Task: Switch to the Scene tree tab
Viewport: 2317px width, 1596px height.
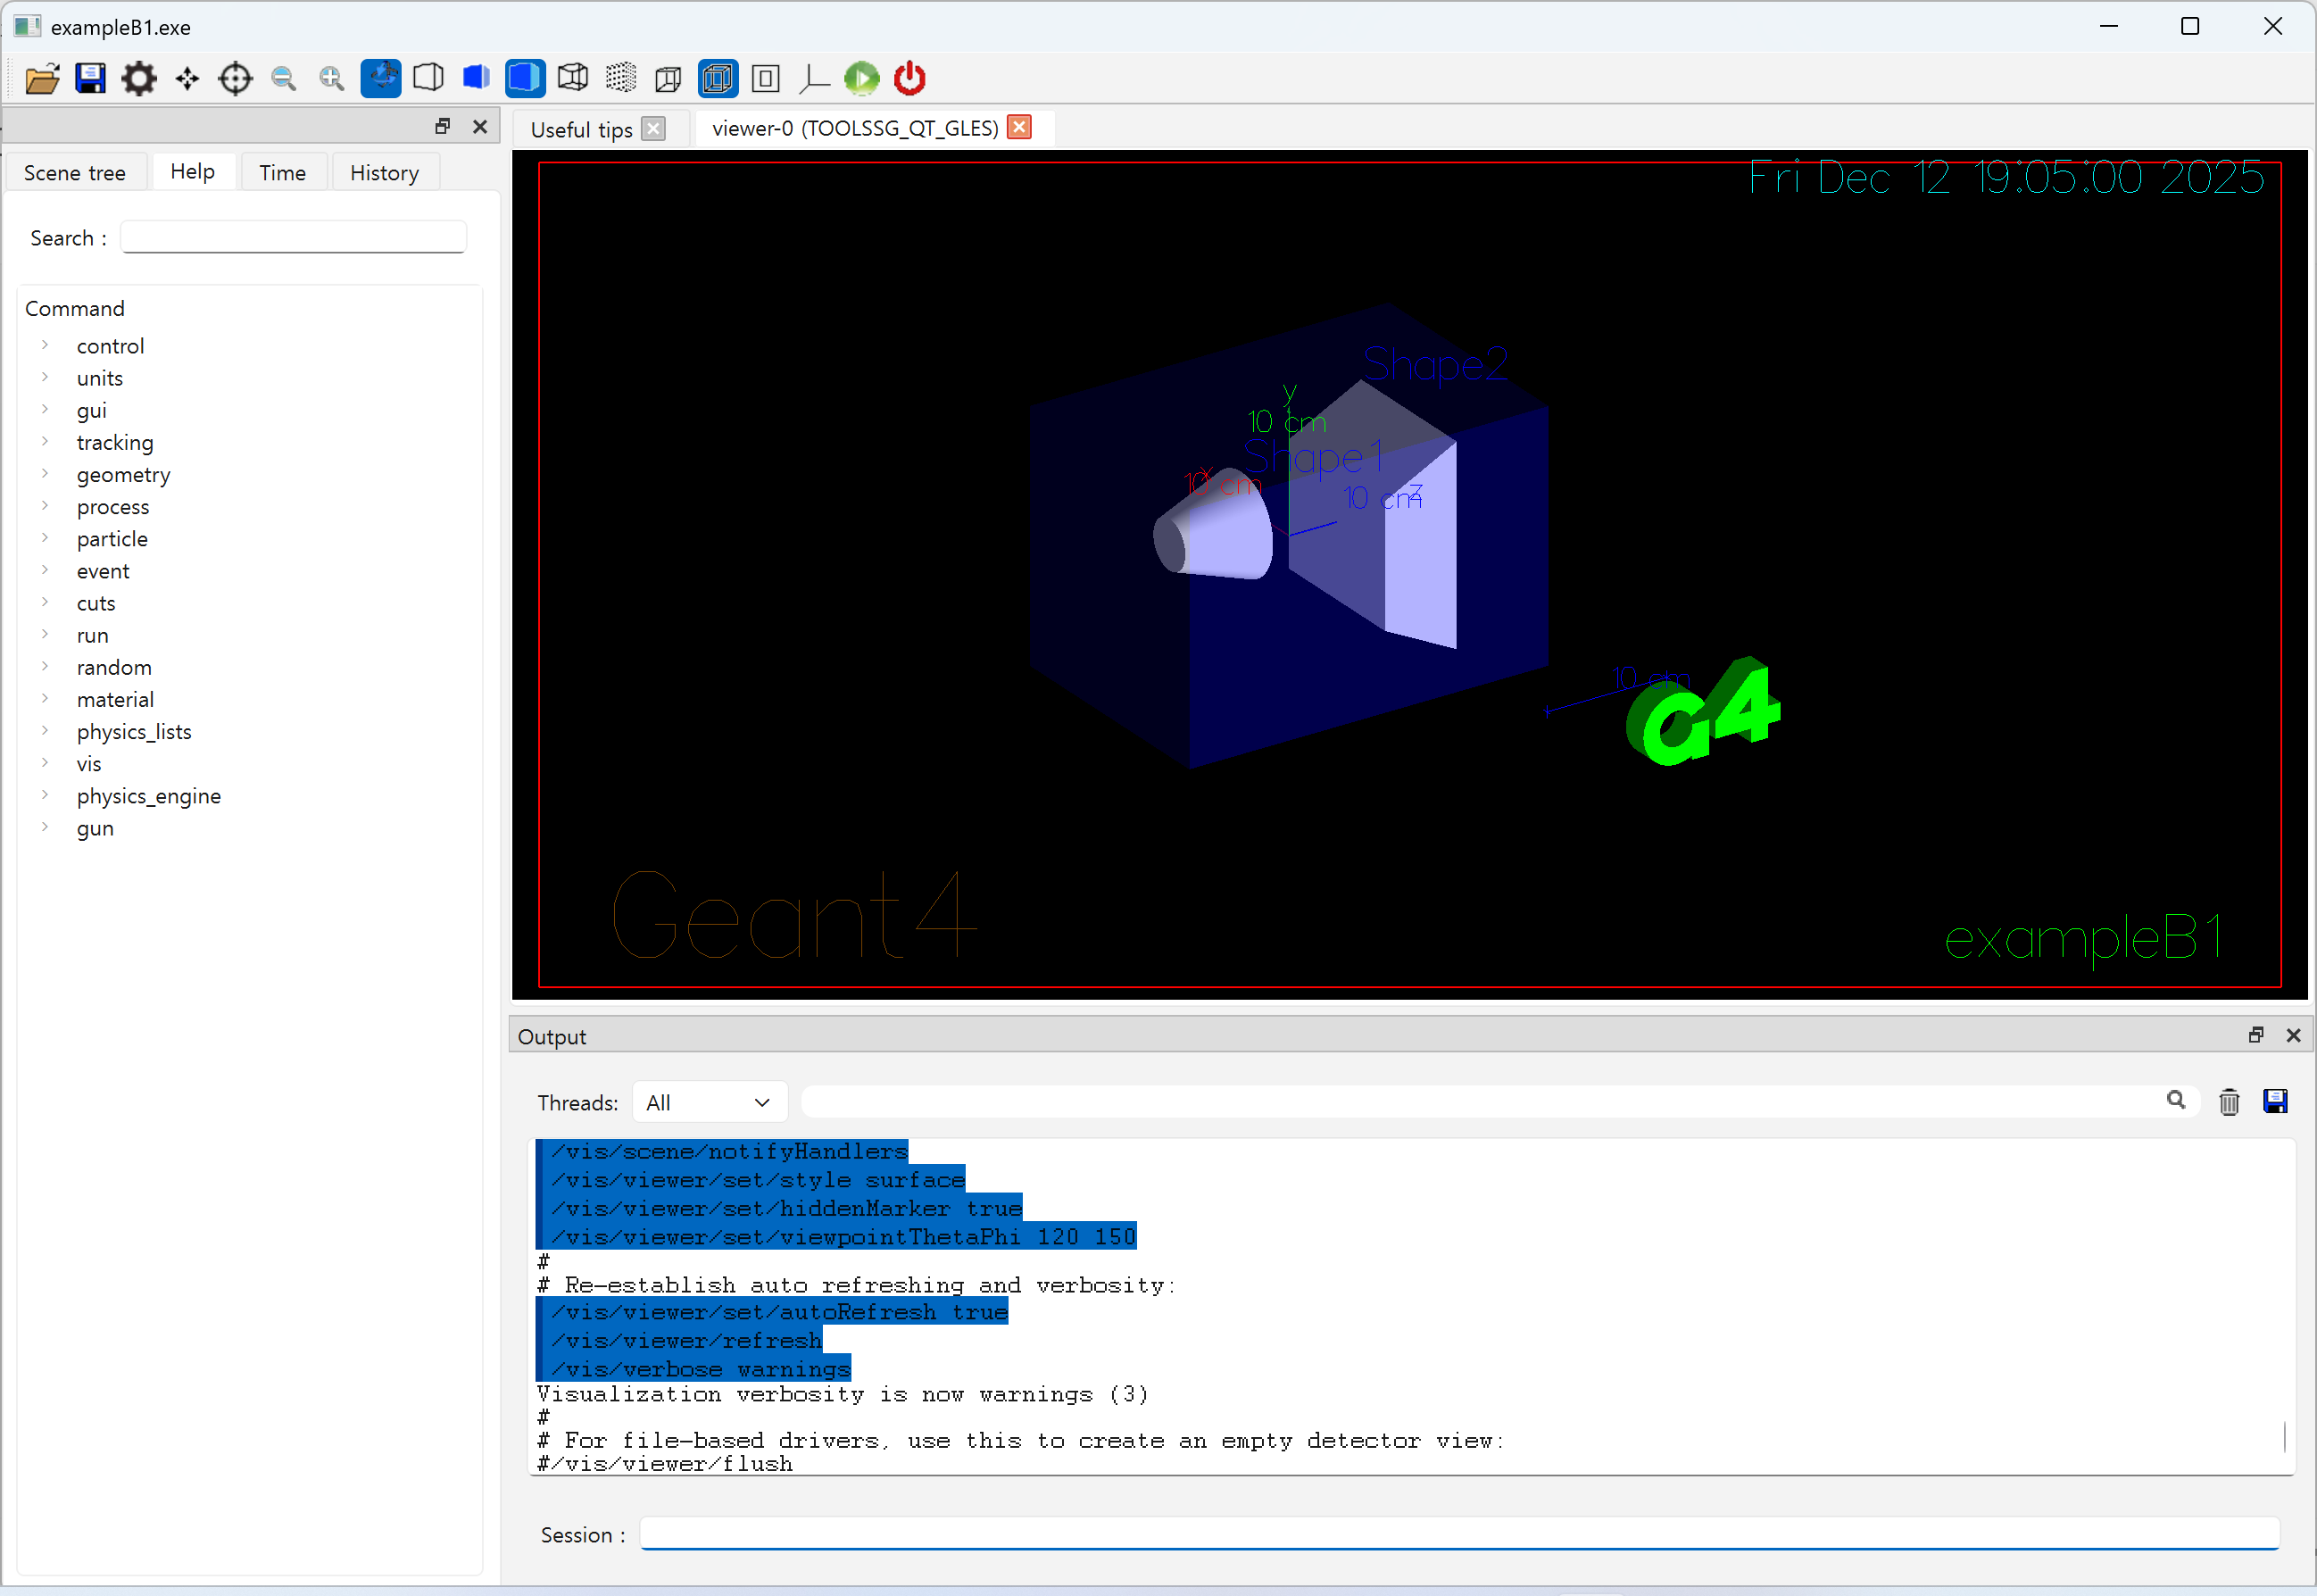Action: pyautogui.click(x=75, y=172)
